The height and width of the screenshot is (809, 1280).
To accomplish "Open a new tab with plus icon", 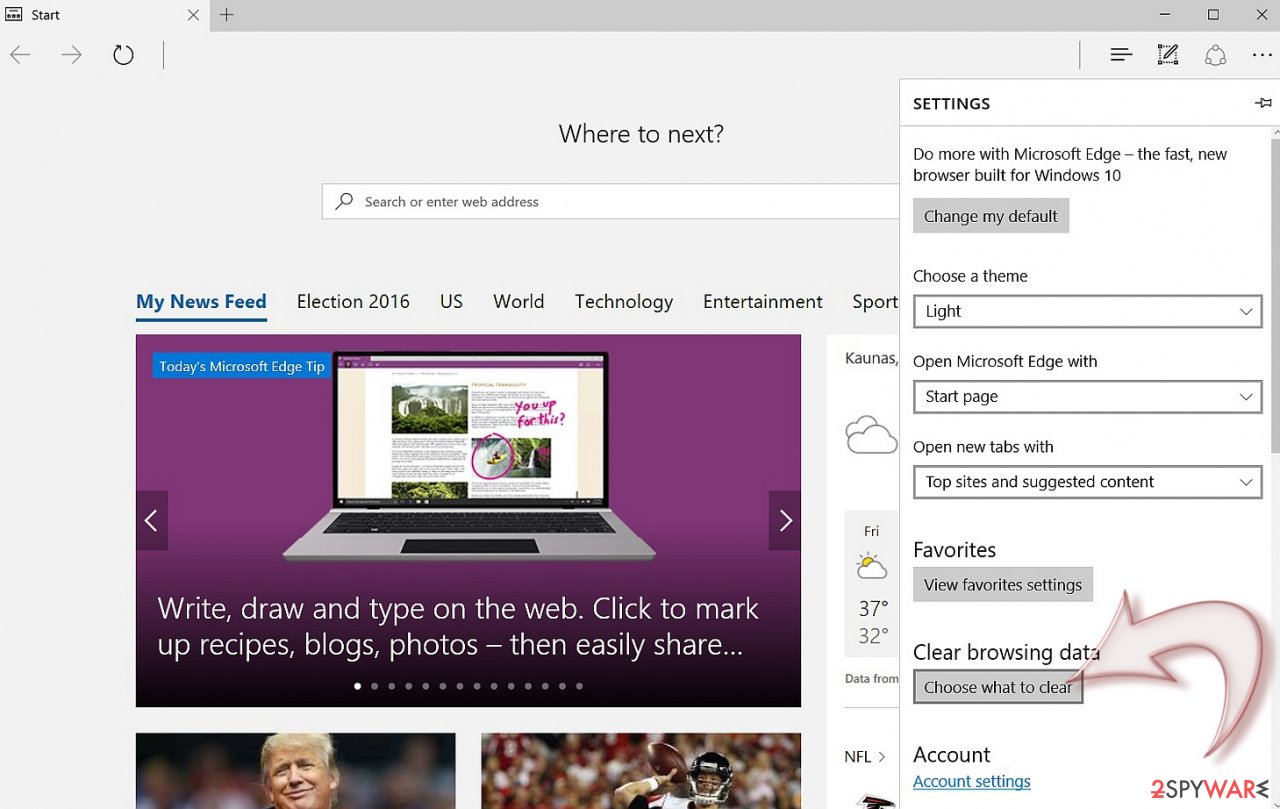I will pyautogui.click(x=227, y=15).
